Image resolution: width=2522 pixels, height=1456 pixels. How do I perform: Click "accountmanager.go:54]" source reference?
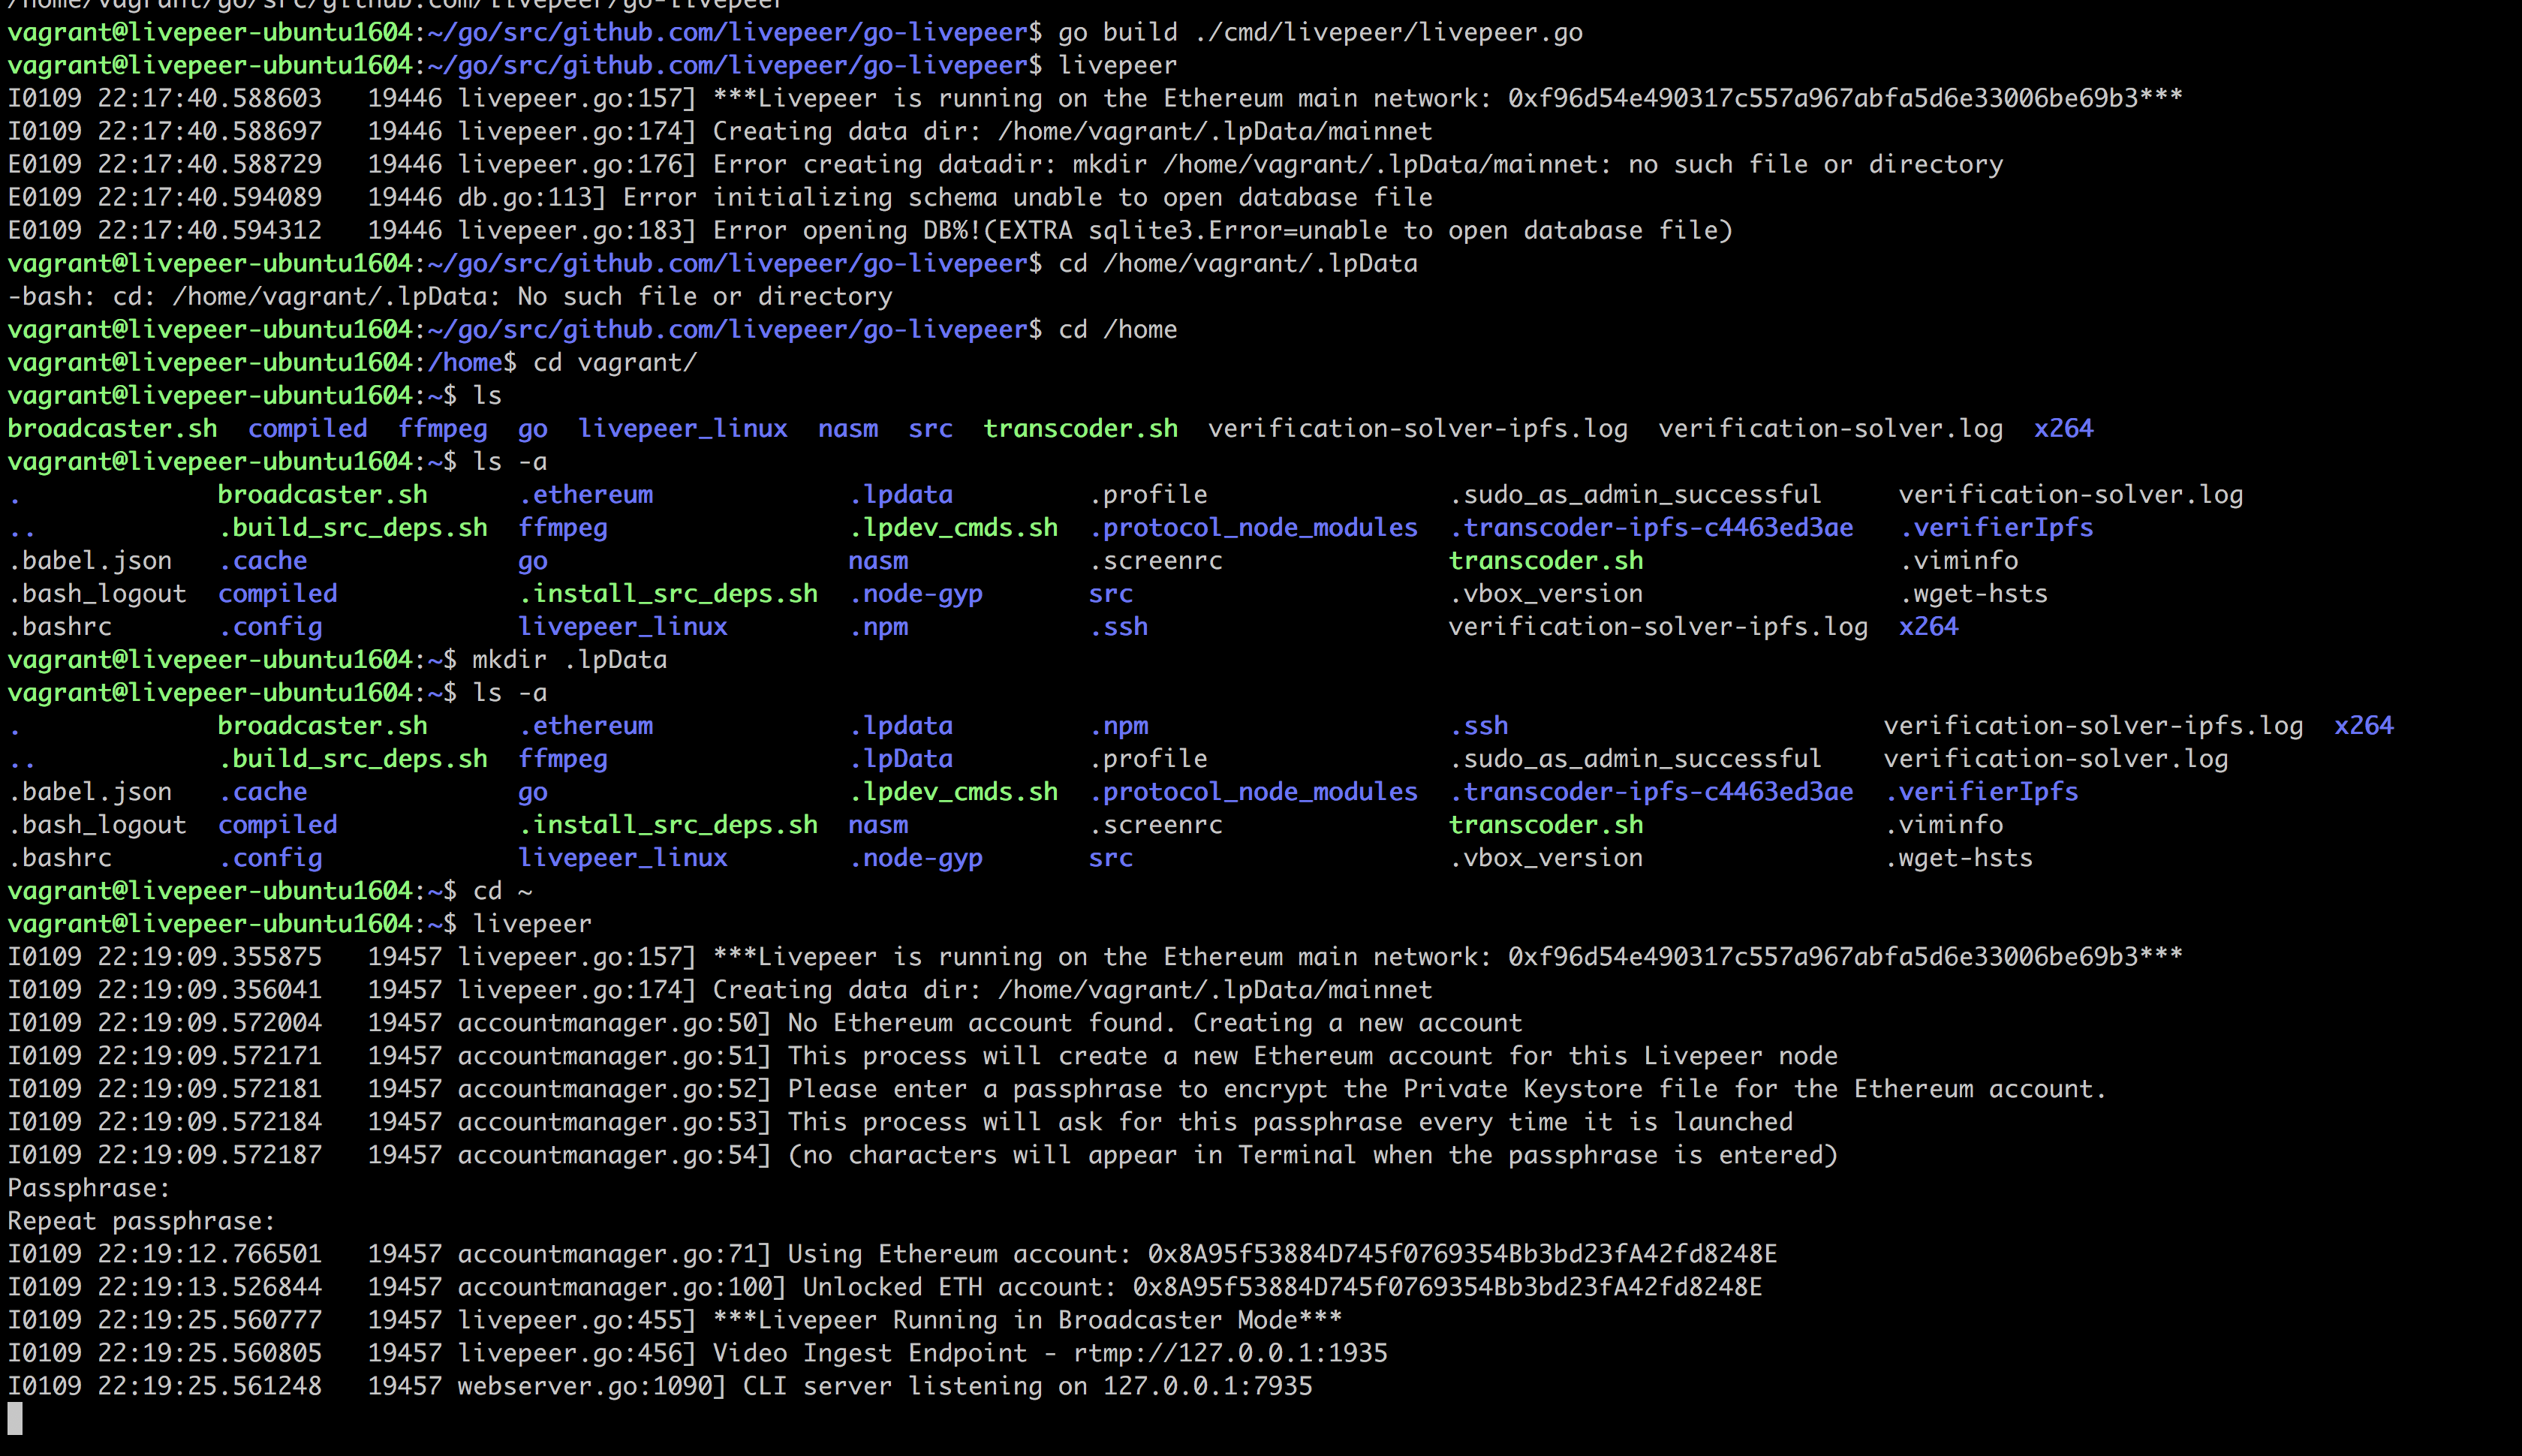coord(615,1155)
